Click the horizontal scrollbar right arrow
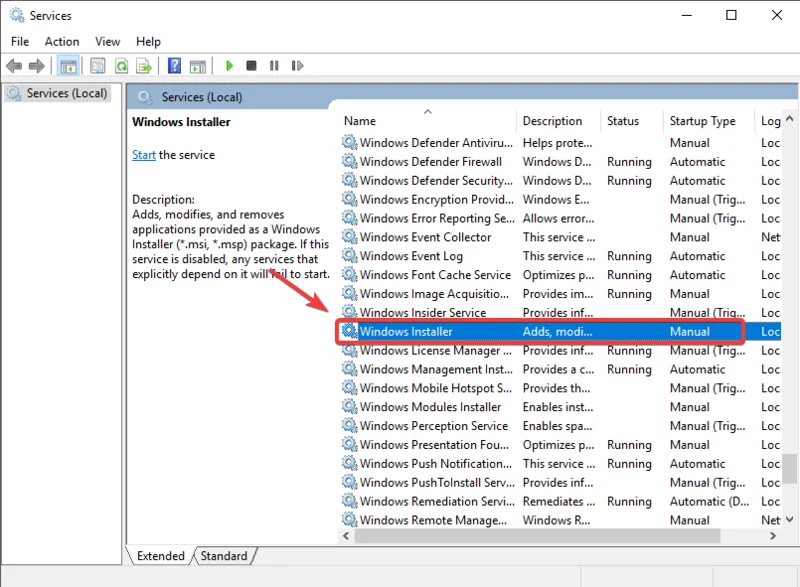Screen dimensions: 800x587 pyautogui.click(x=773, y=536)
